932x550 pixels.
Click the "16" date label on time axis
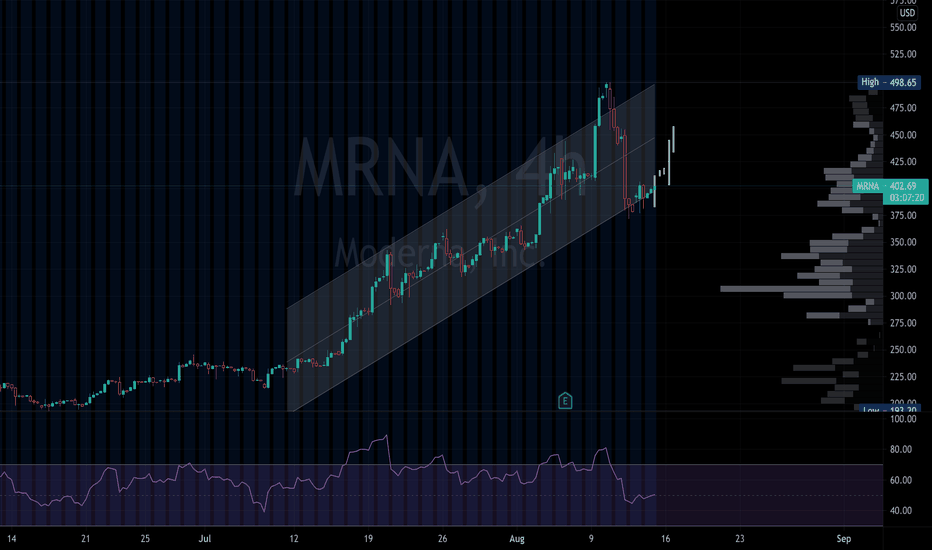[665, 539]
